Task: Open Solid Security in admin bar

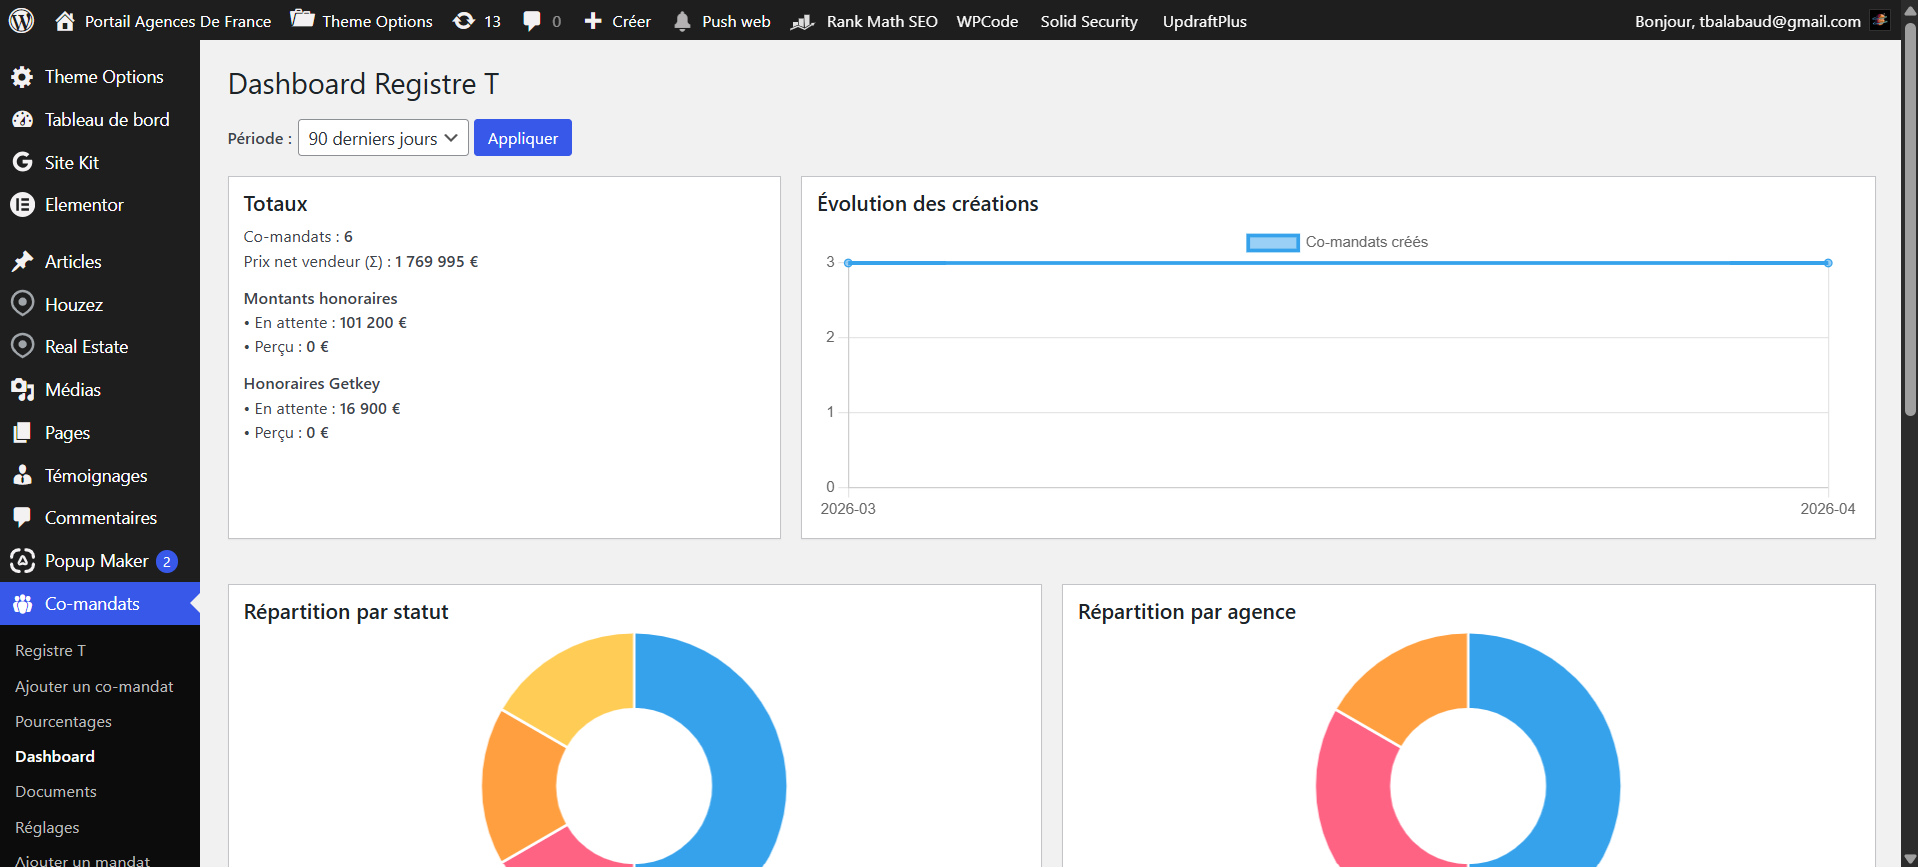Action: click(1089, 21)
